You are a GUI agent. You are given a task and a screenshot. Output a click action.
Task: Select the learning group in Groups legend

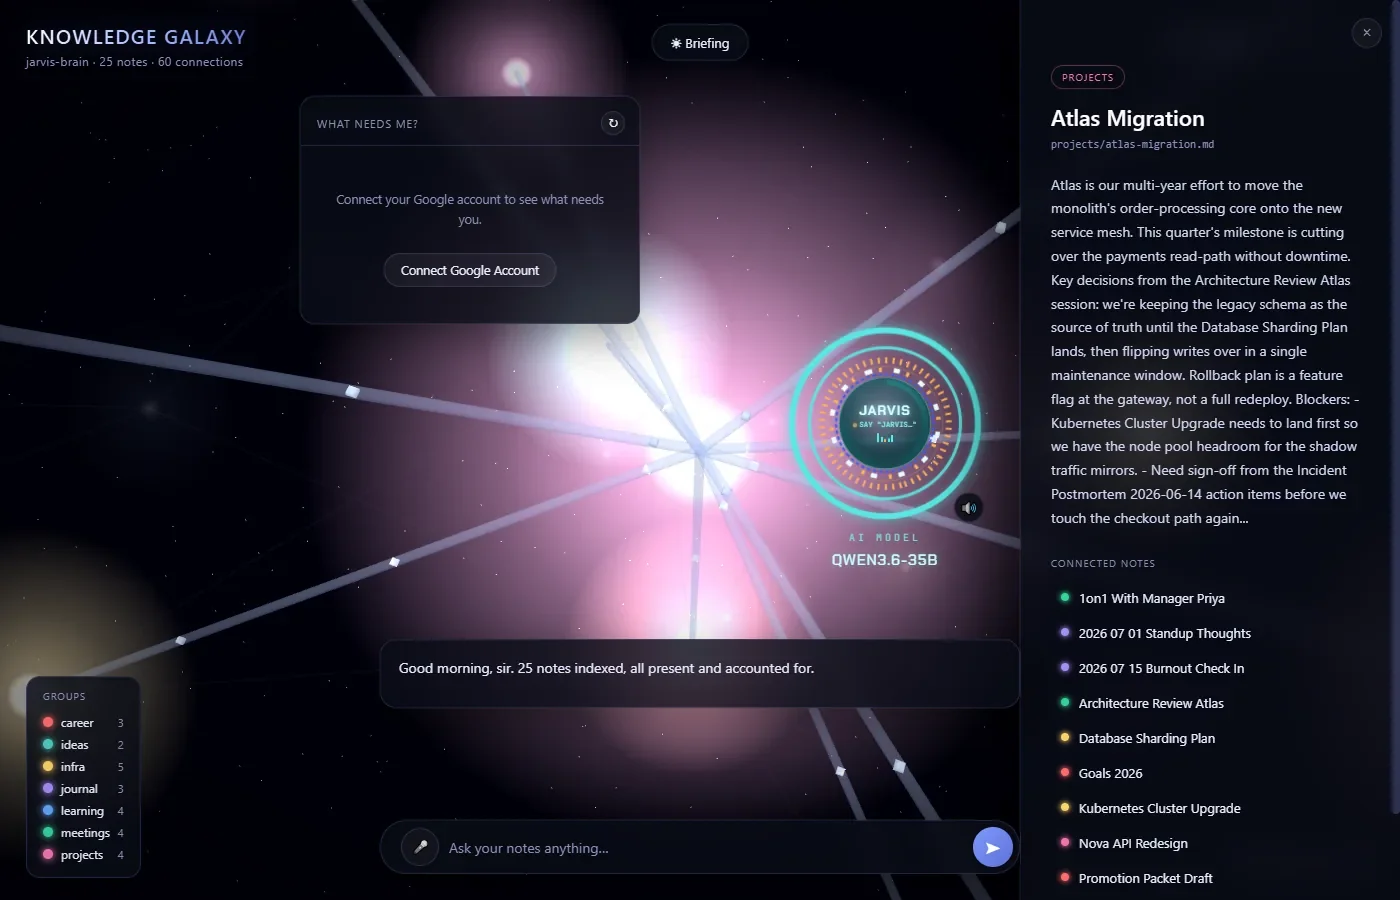pyautogui.click(x=83, y=810)
